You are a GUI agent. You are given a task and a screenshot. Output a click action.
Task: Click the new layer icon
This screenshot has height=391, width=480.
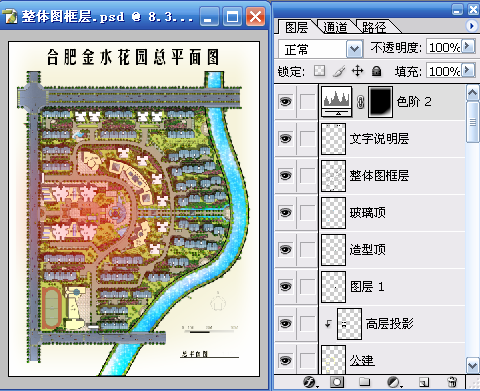(x=423, y=382)
